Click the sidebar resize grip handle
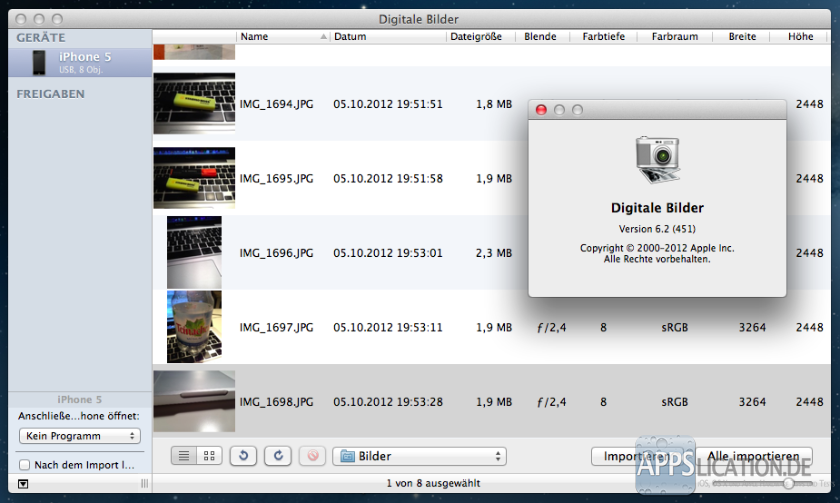 [145, 484]
